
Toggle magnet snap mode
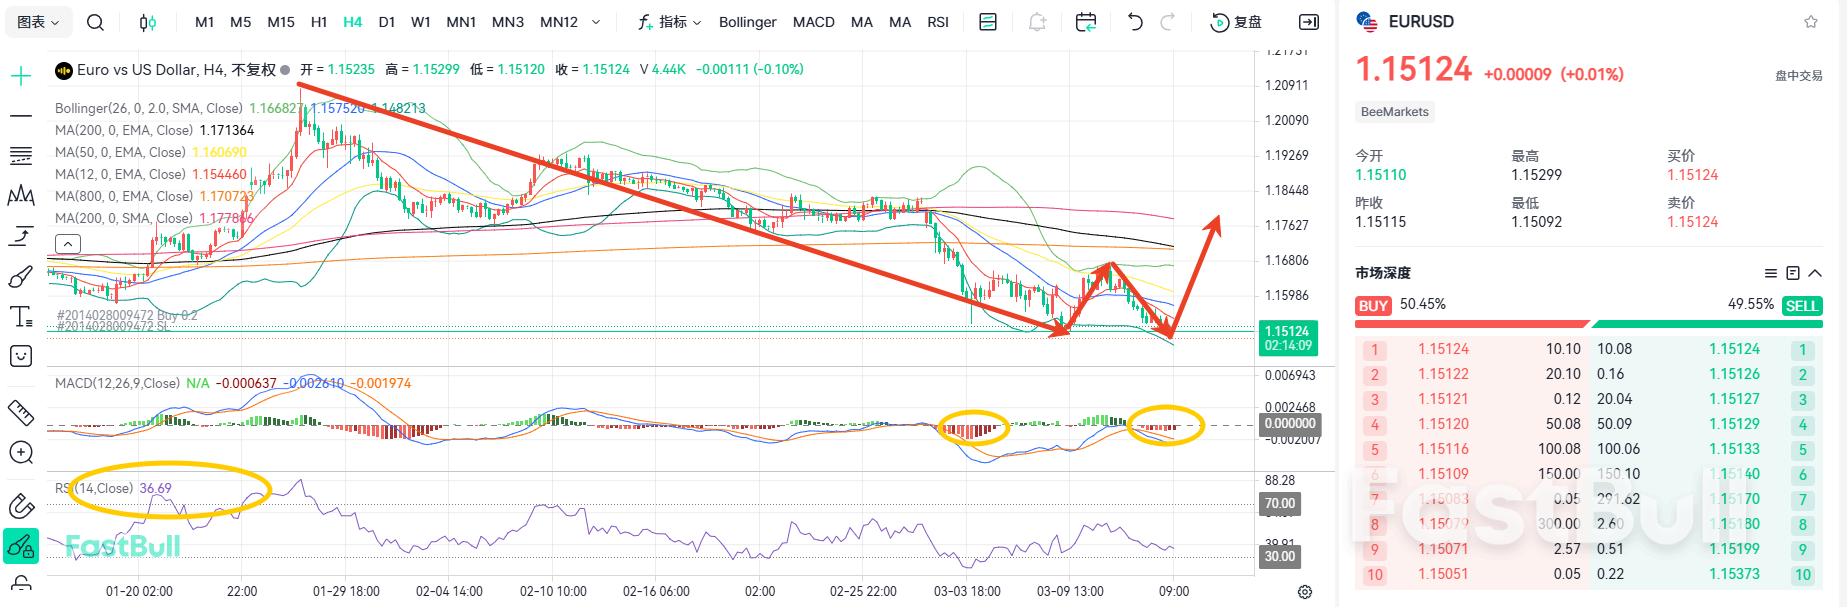pos(21,506)
